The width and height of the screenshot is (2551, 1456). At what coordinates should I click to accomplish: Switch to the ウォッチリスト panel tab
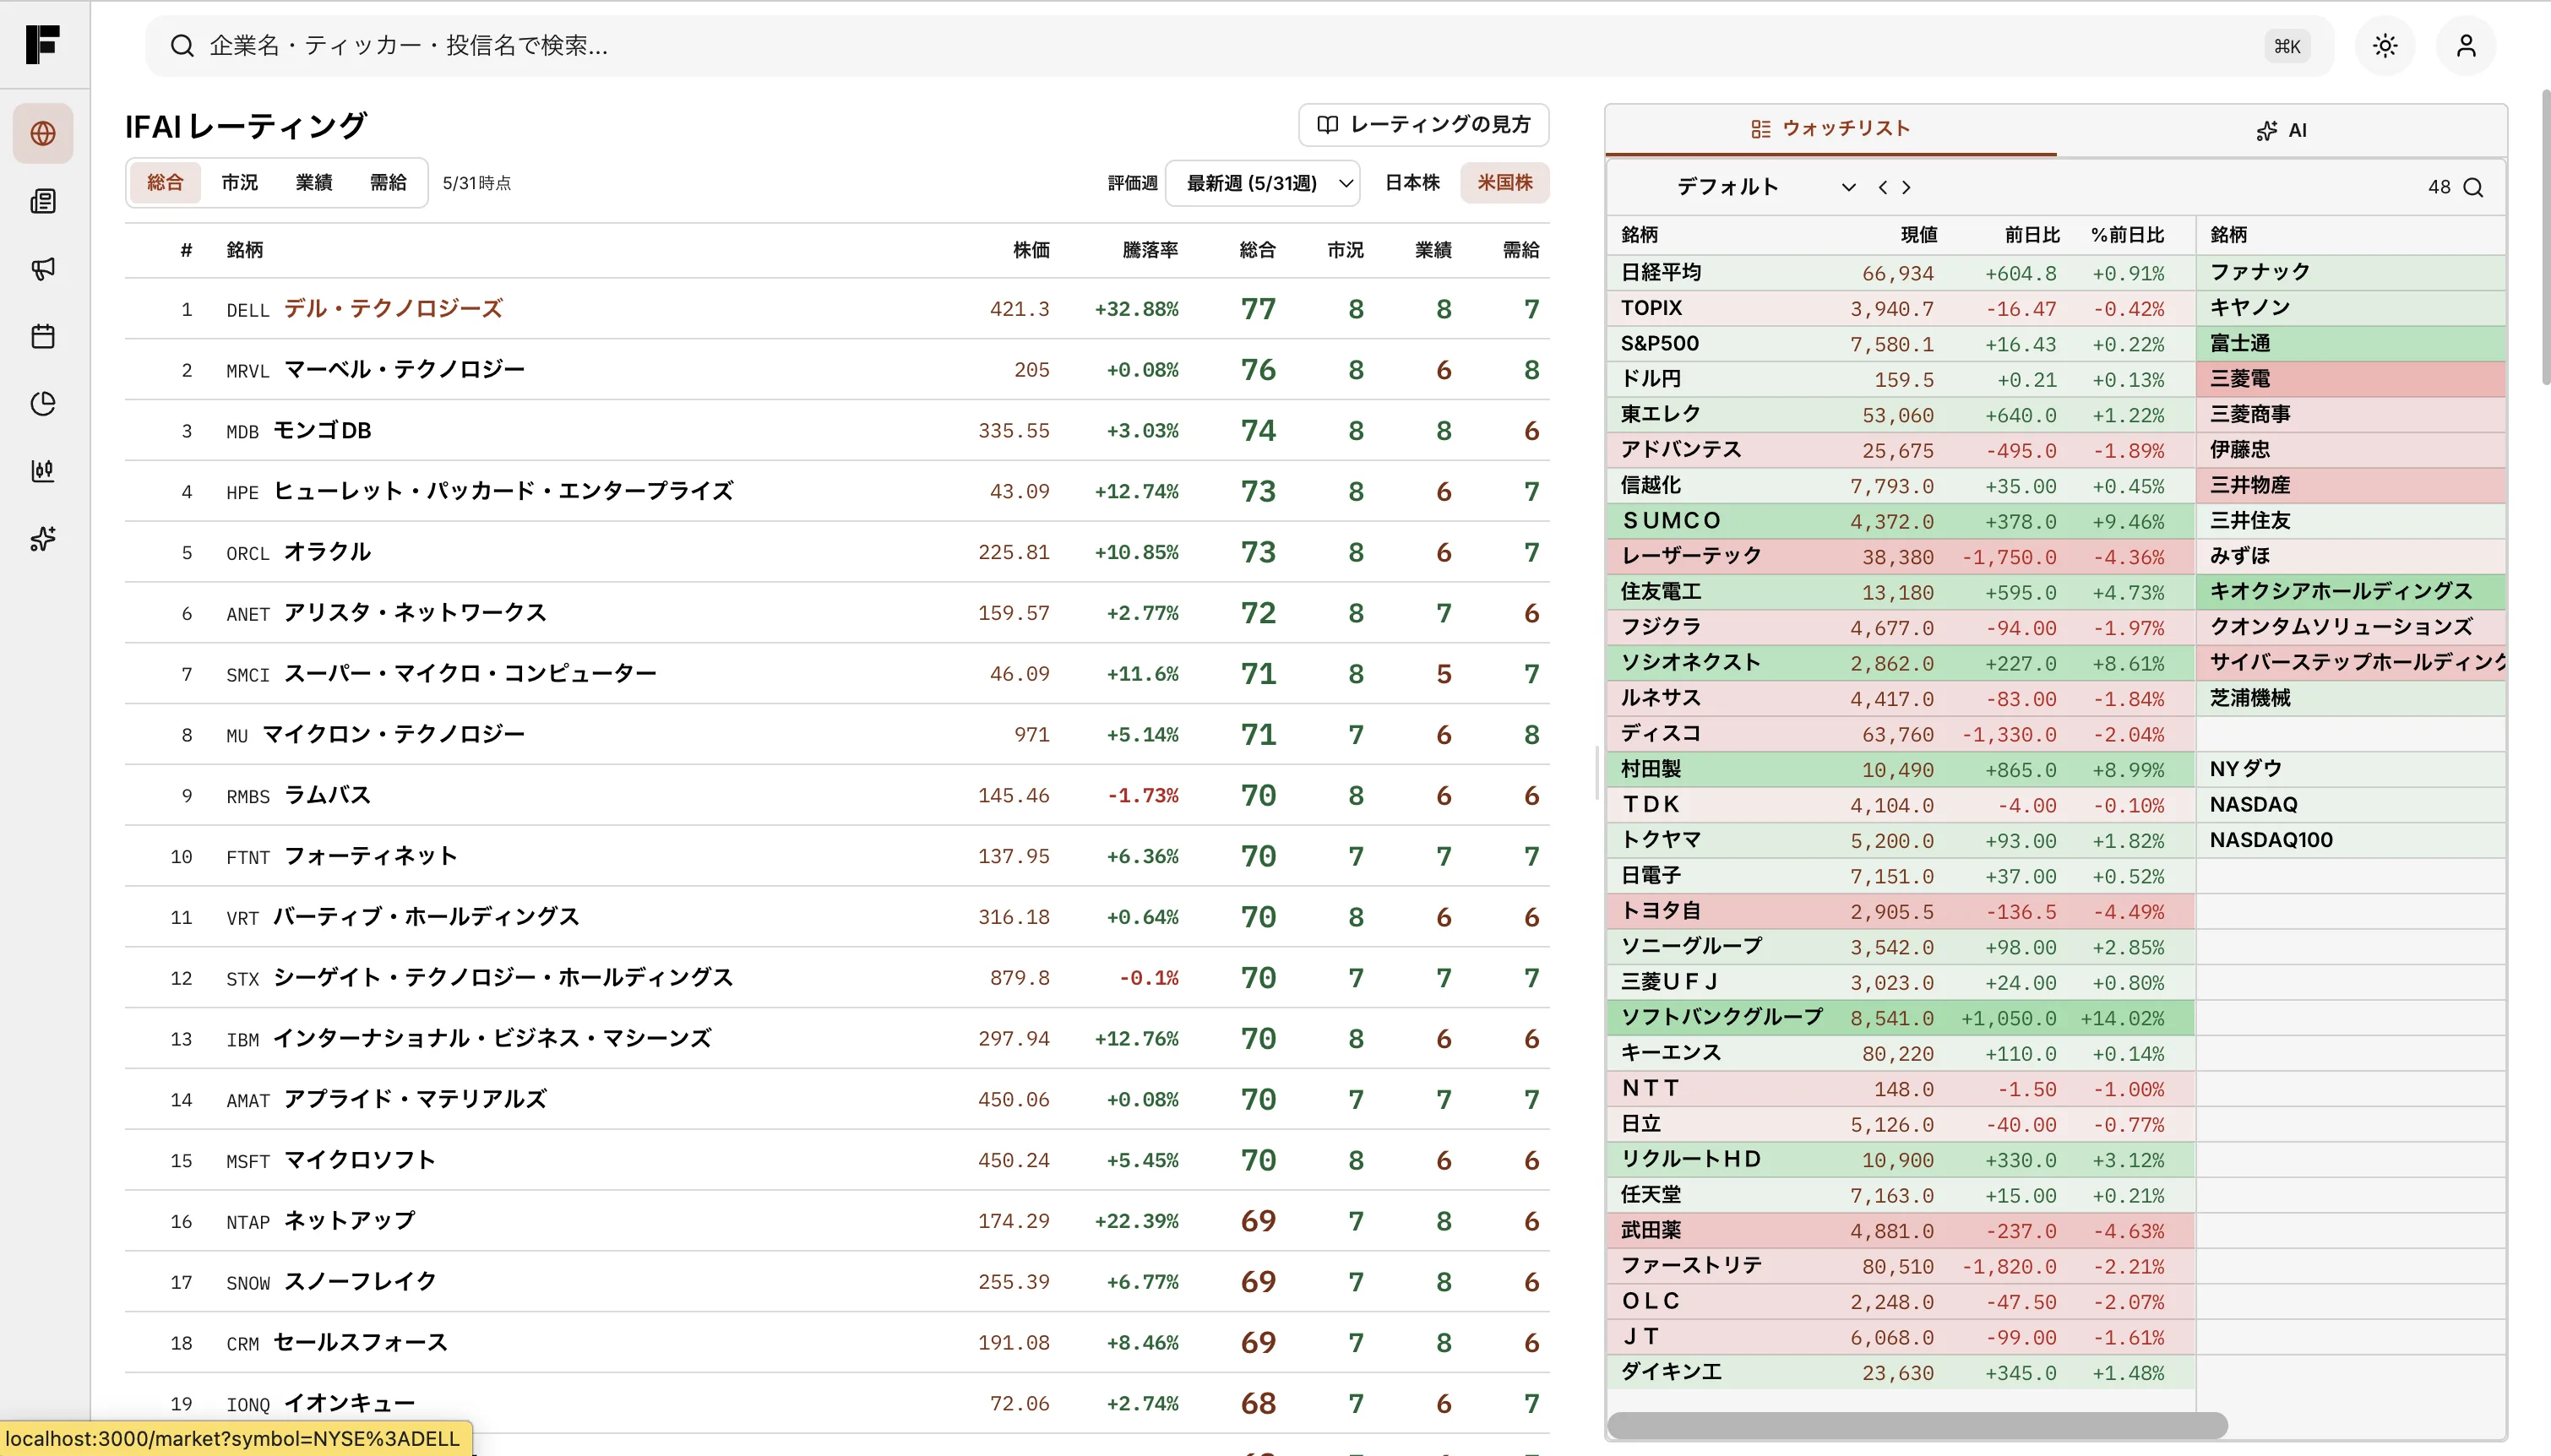pyautogui.click(x=1831, y=129)
